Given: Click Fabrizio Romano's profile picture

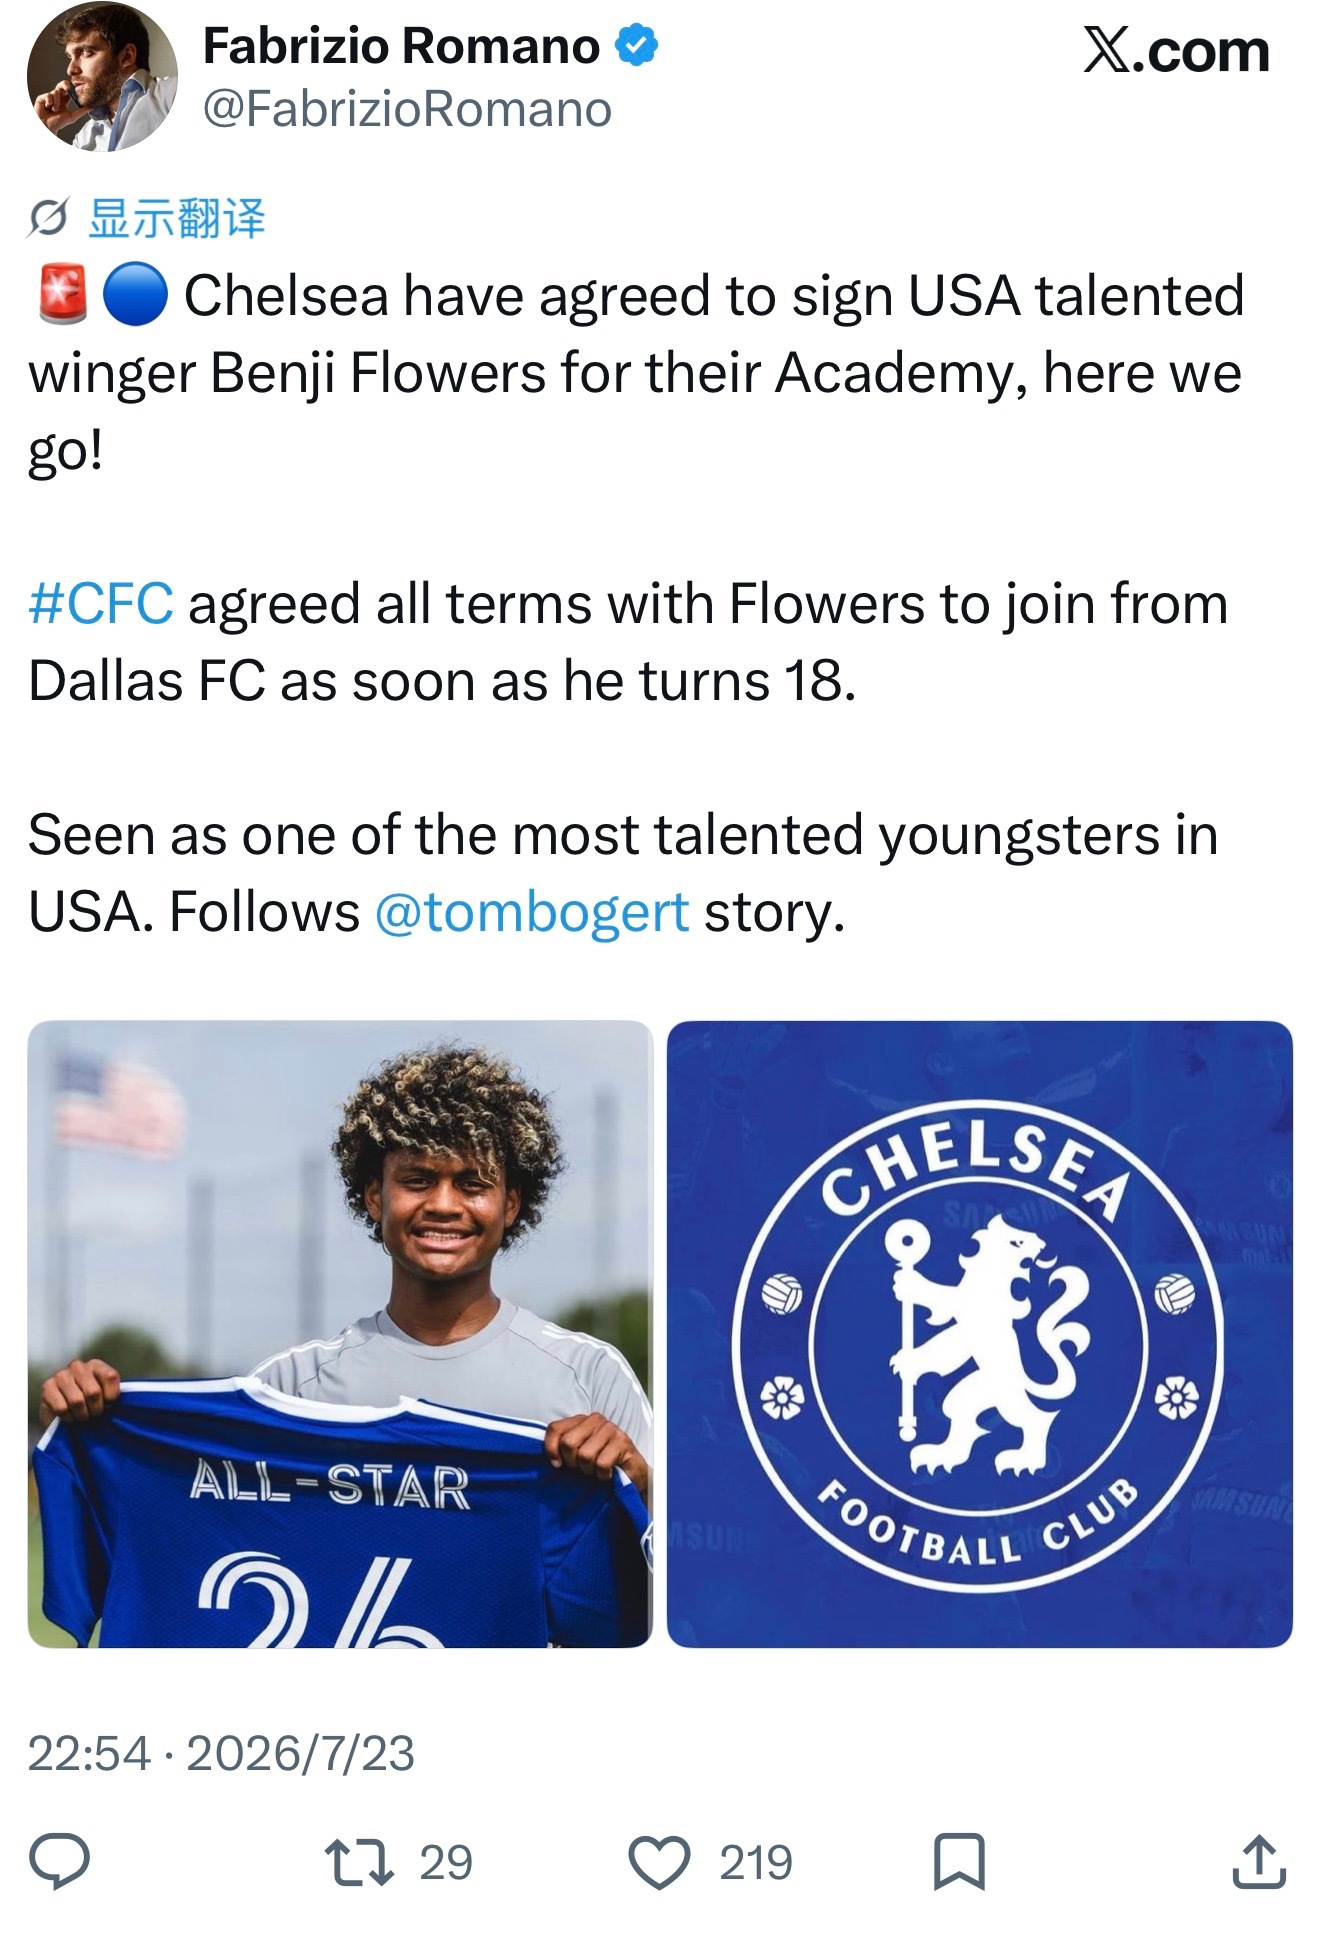Looking at the screenshot, I should click(x=102, y=76).
